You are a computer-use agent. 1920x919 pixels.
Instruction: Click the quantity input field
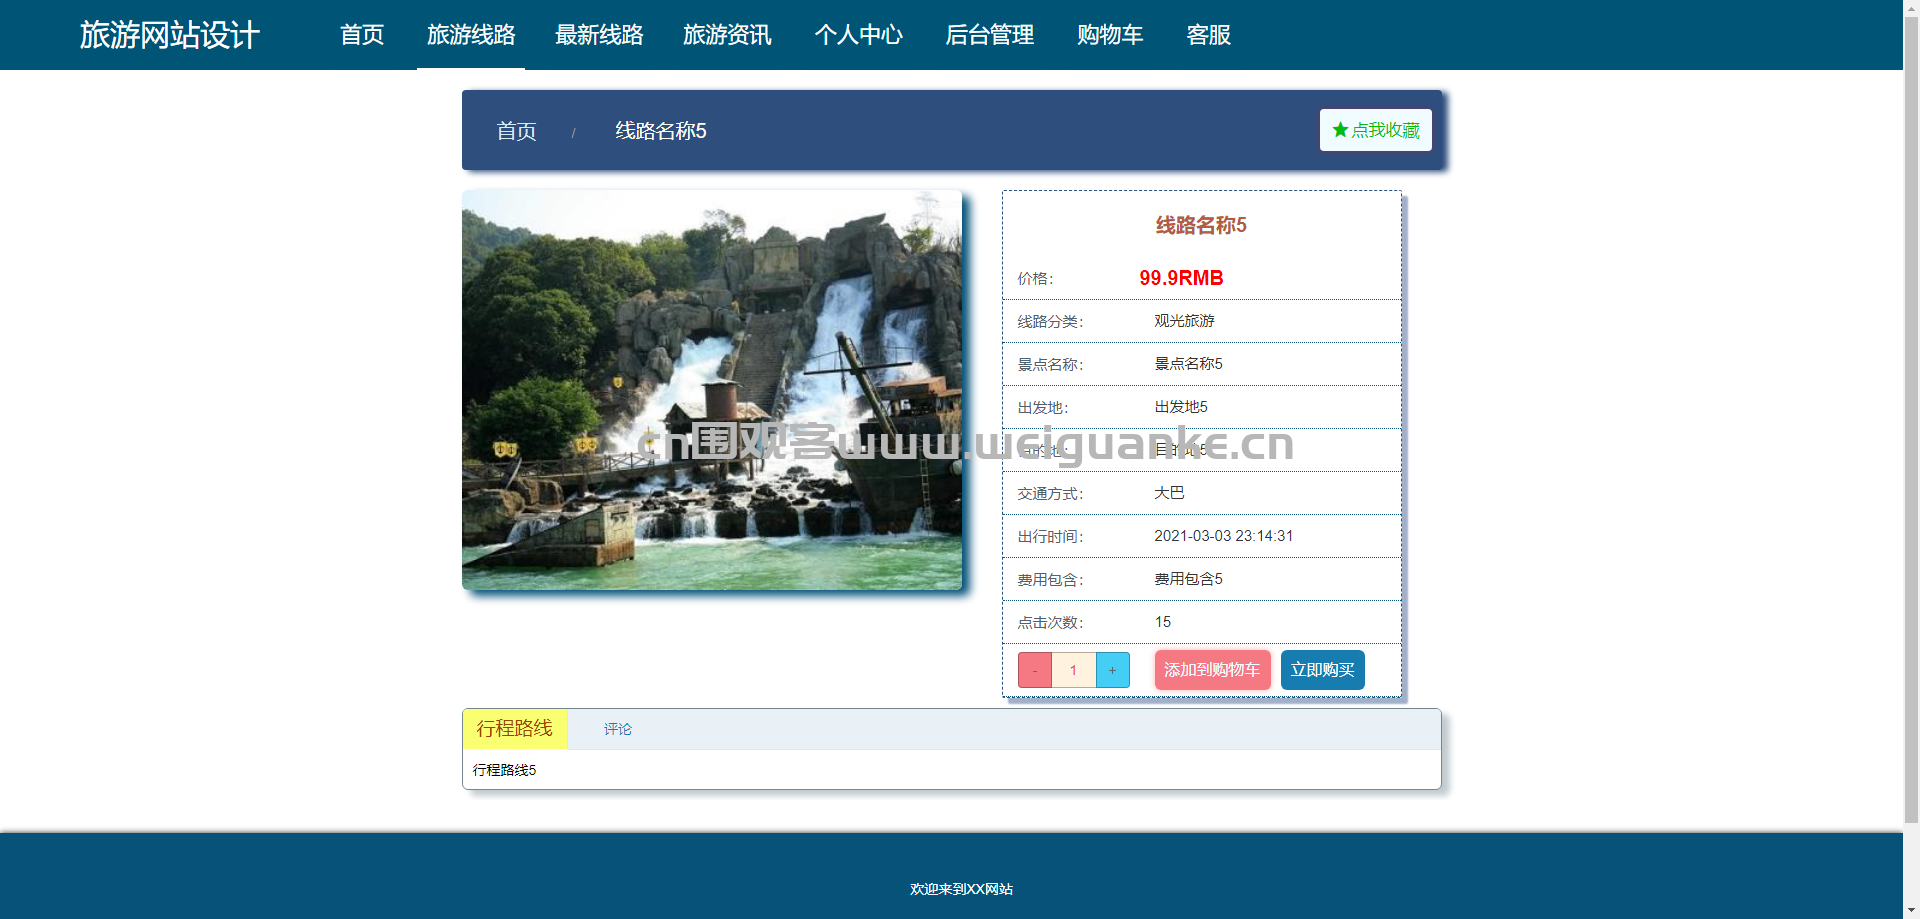tap(1074, 670)
